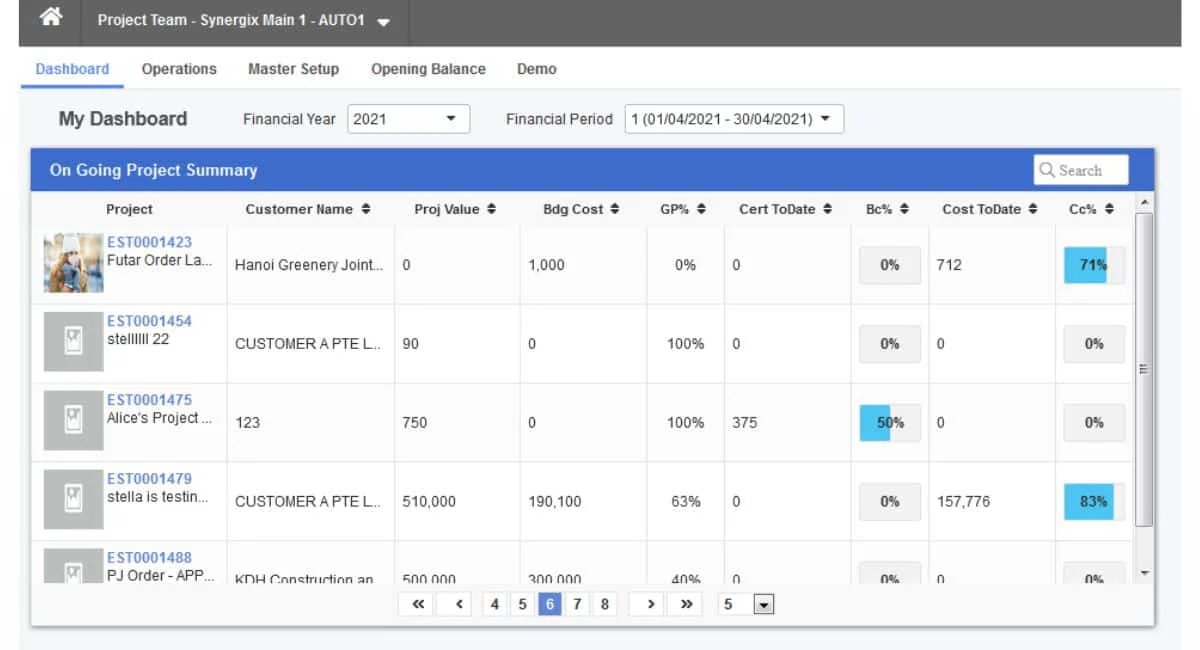Select current page 6

549,604
